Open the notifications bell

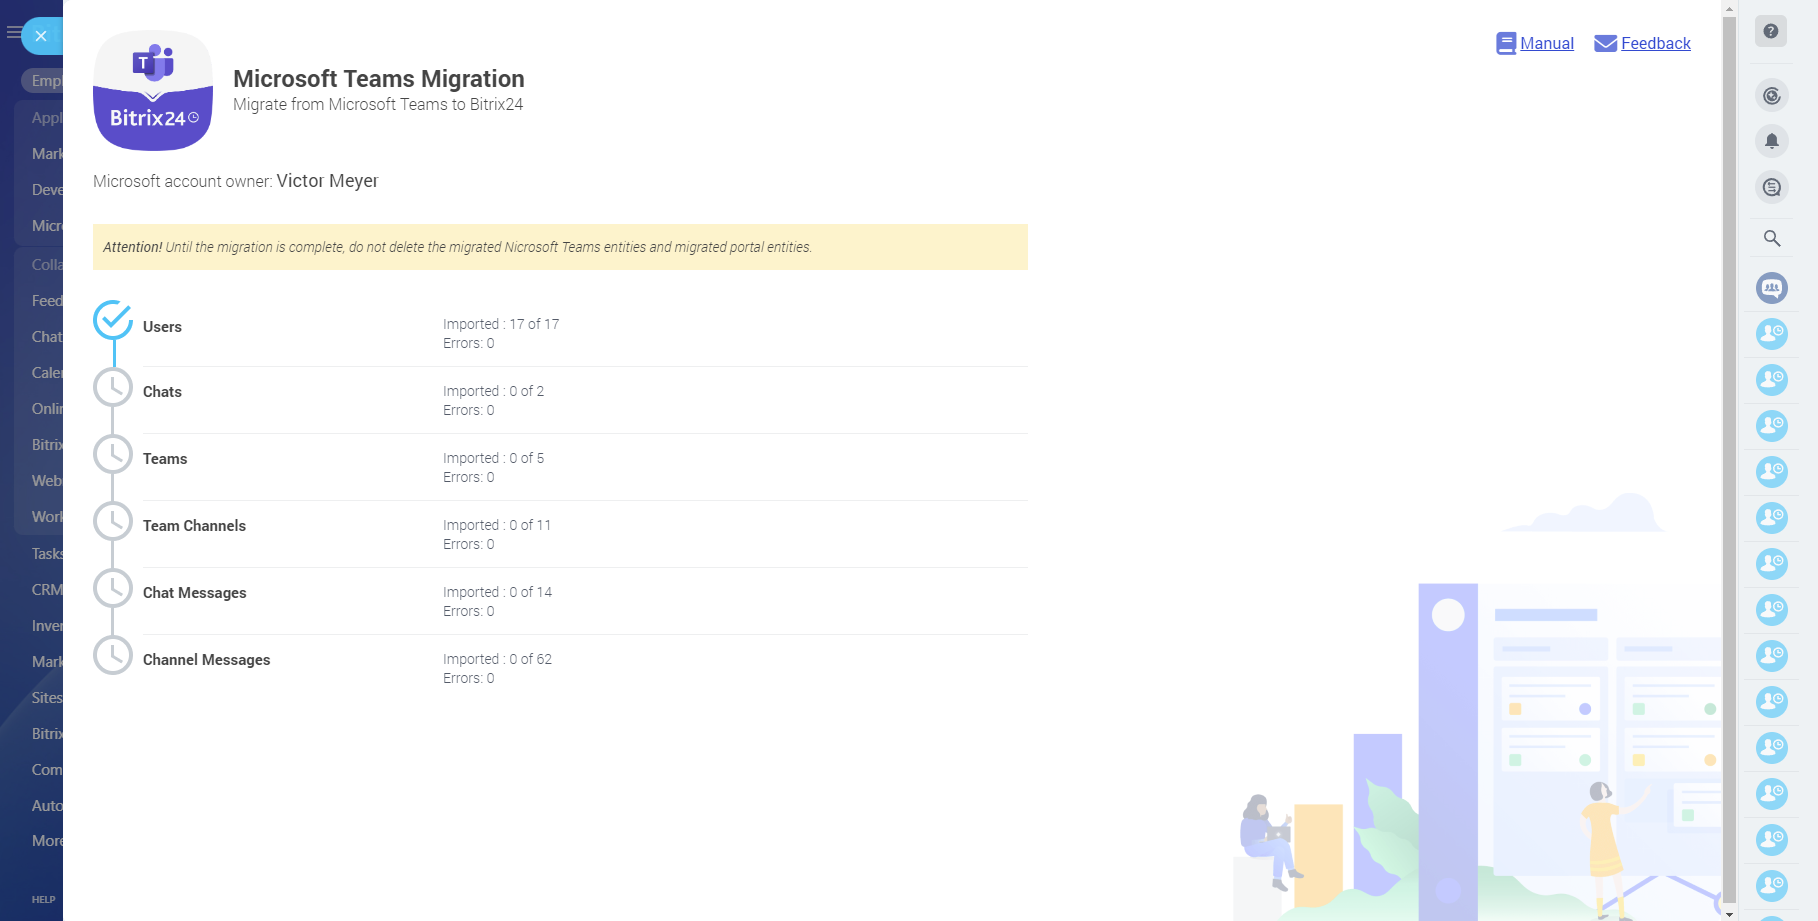click(x=1771, y=141)
